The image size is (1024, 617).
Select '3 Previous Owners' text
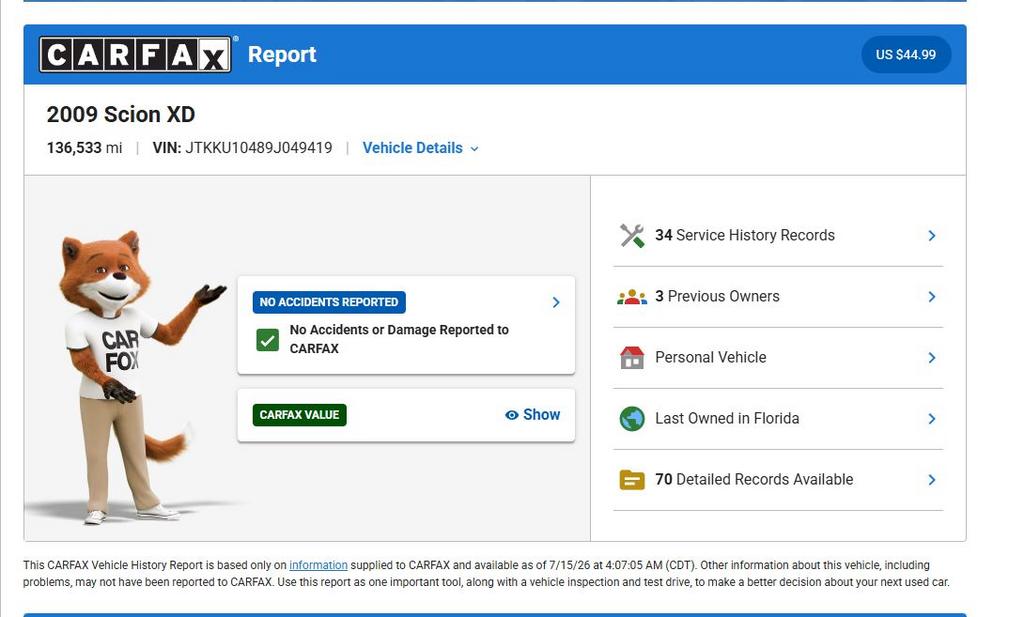pyautogui.click(x=717, y=296)
